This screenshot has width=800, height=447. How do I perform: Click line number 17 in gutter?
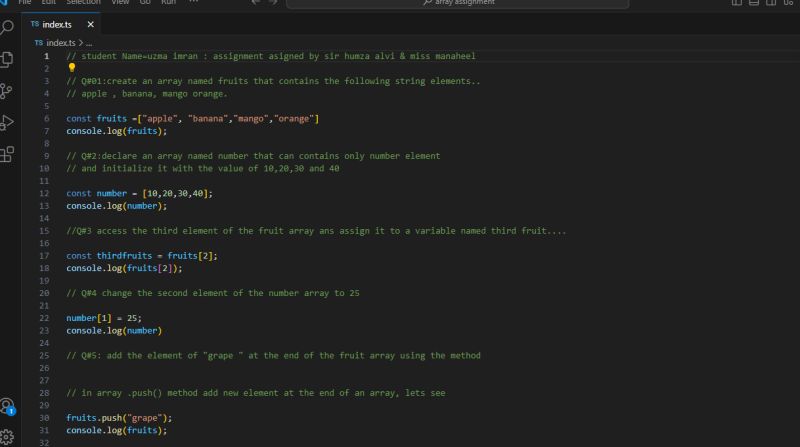coord(44,256)
